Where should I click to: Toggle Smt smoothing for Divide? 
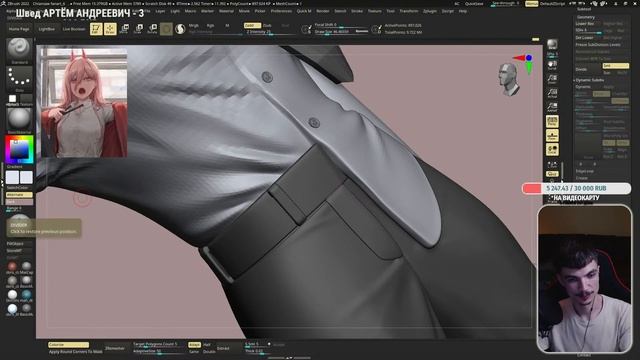[616, 66]
